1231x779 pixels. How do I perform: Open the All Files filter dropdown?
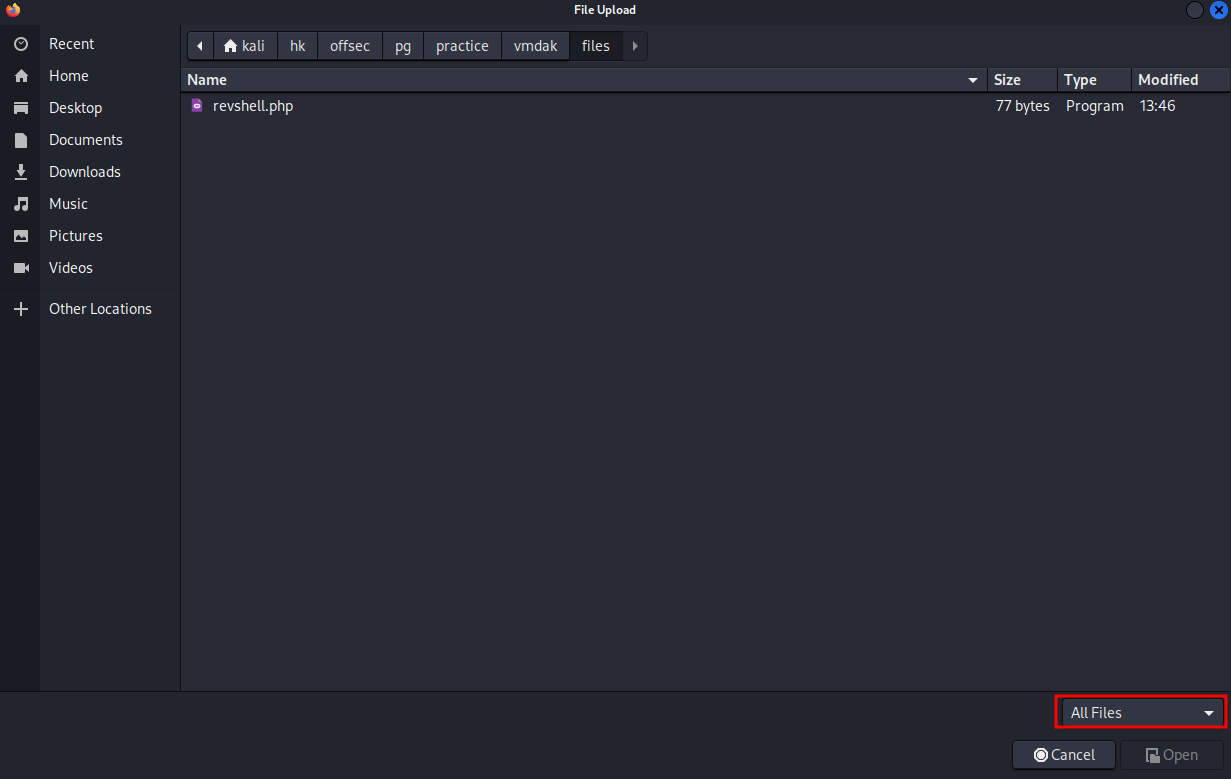pyautogui.click(x=1142, y=713)
